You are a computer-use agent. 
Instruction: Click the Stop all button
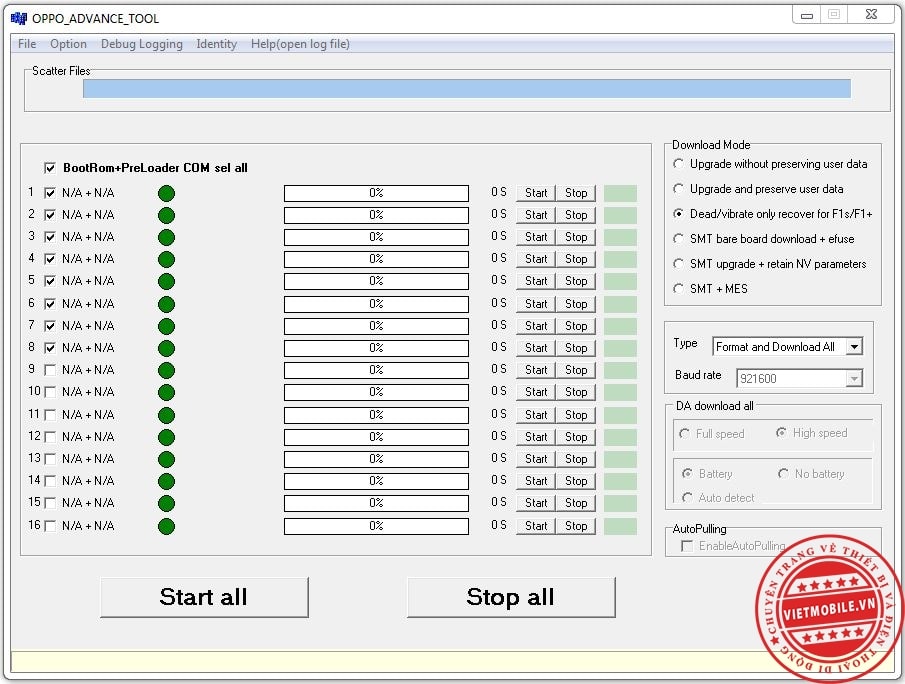[511, 597]
